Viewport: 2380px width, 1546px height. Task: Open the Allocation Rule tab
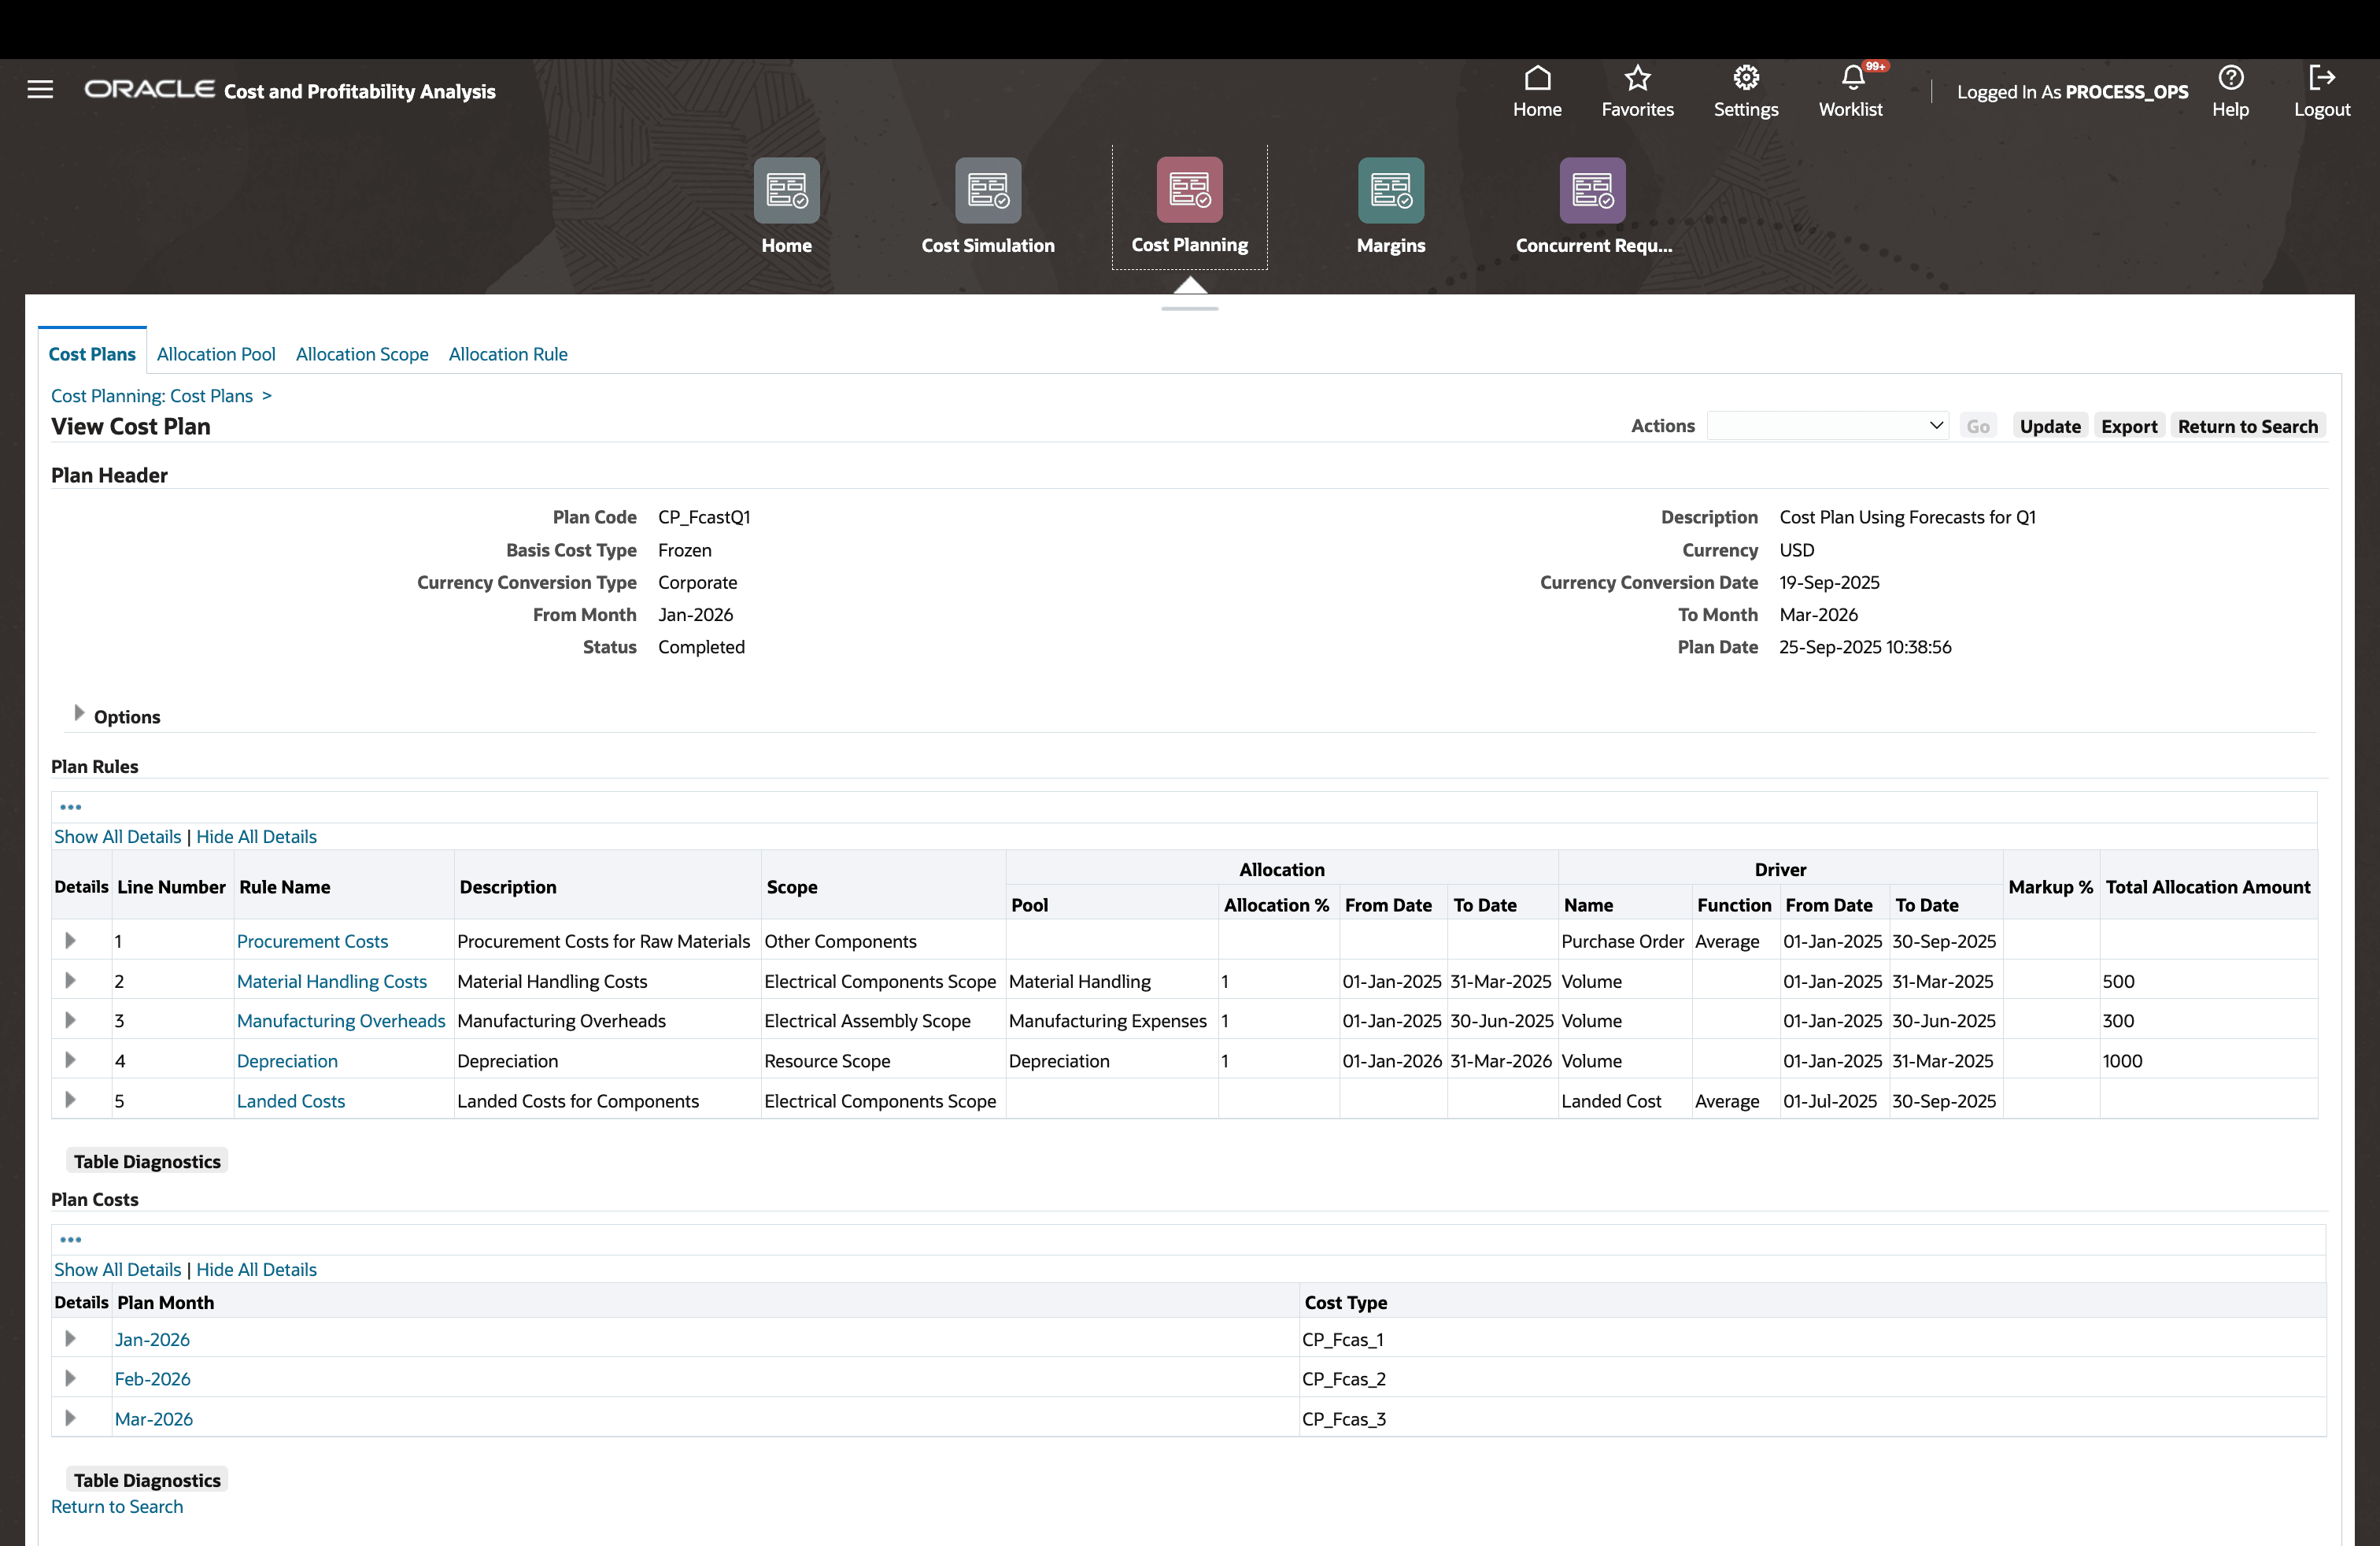click(x=508, y=354)
